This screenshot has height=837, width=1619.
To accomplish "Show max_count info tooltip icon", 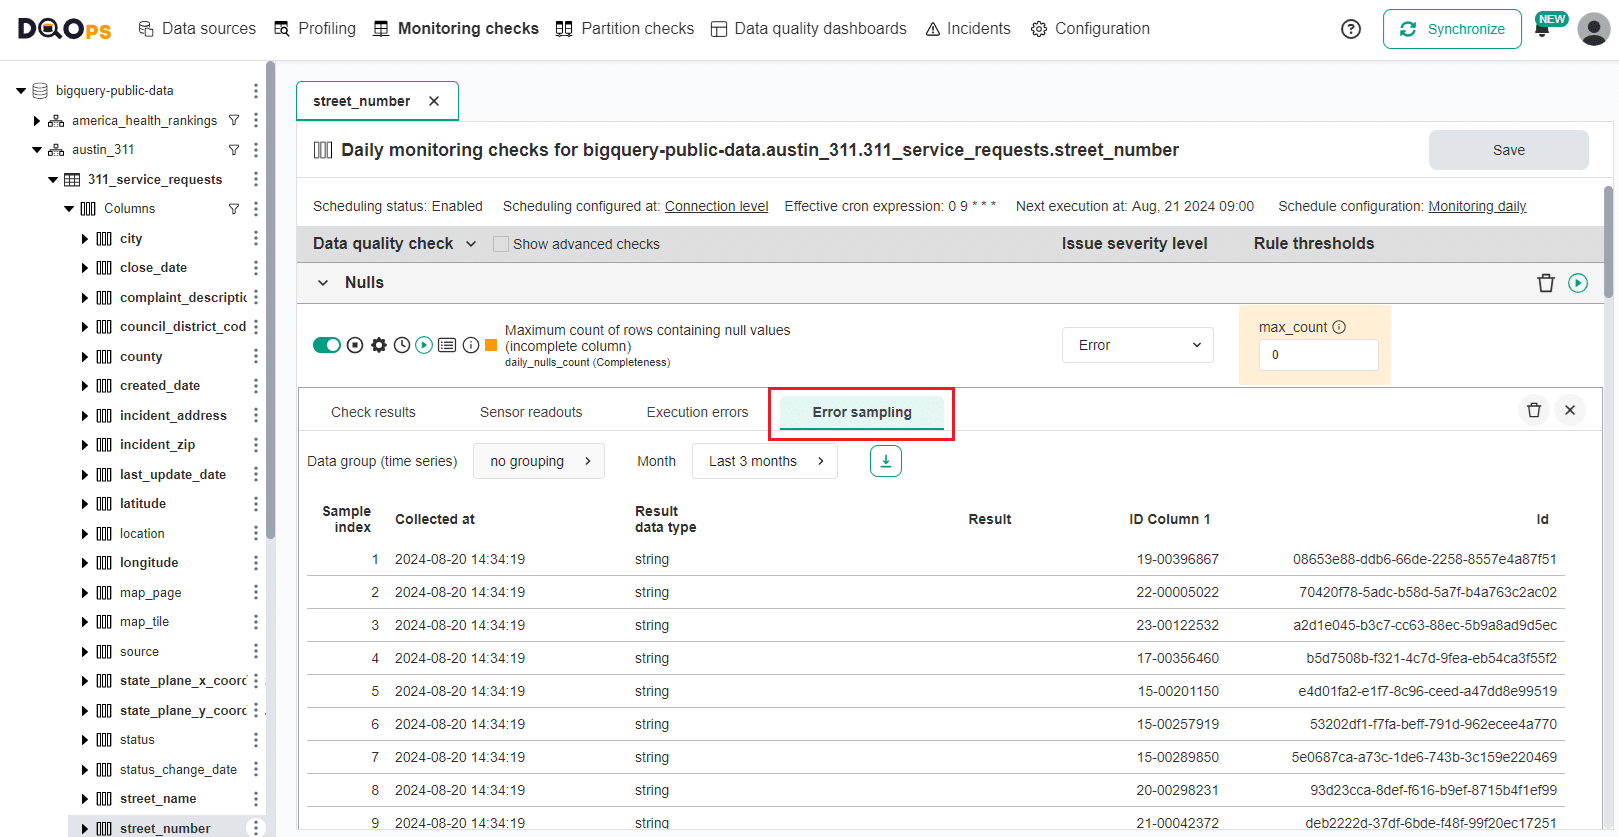I will (x=1339, y=327).
